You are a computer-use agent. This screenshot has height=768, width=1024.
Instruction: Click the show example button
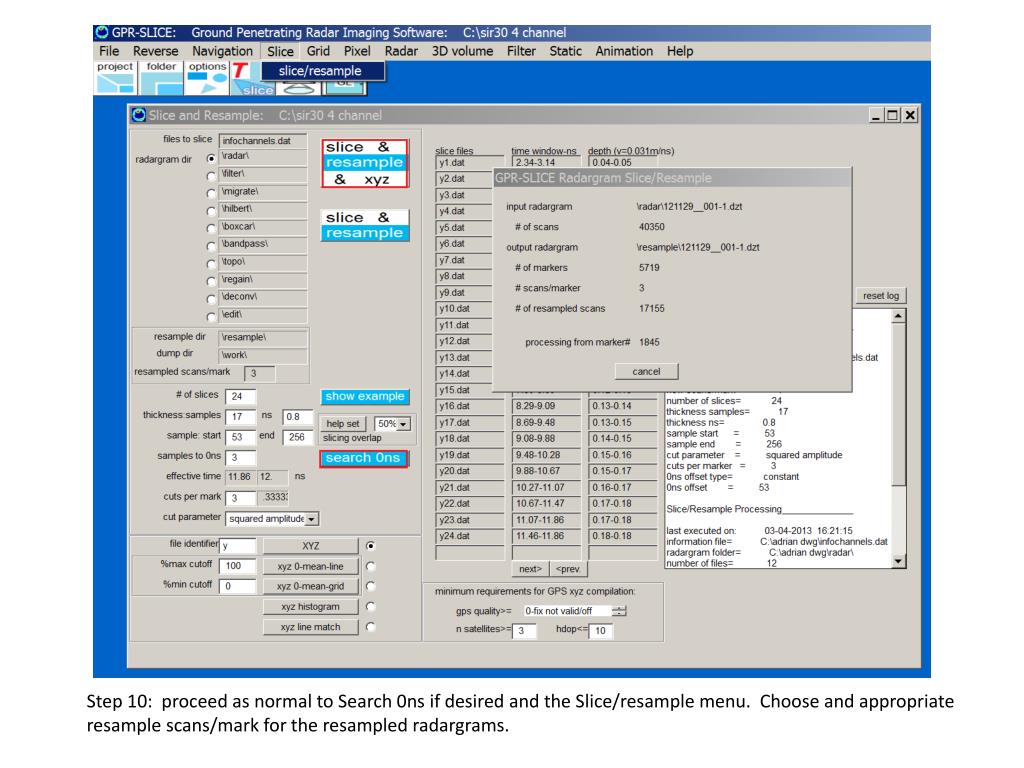point(365,396)
